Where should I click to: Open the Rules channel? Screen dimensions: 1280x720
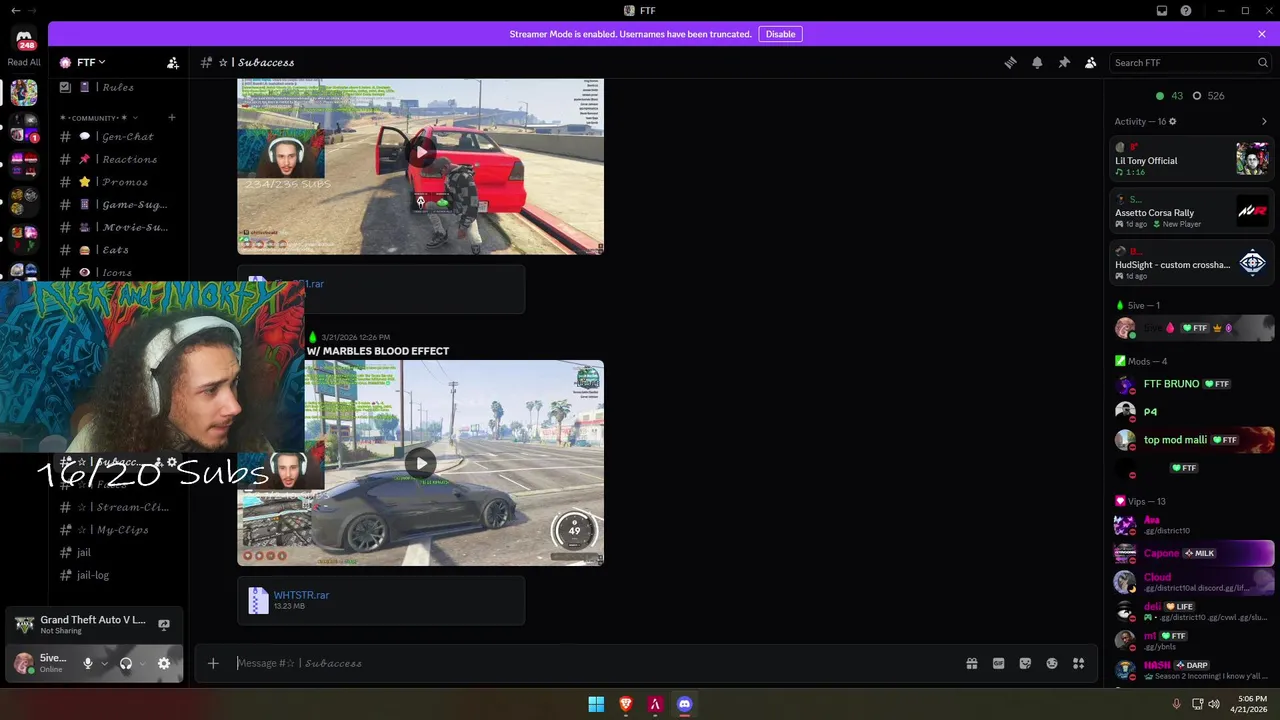pyautogui.click(x=116, y=87)
